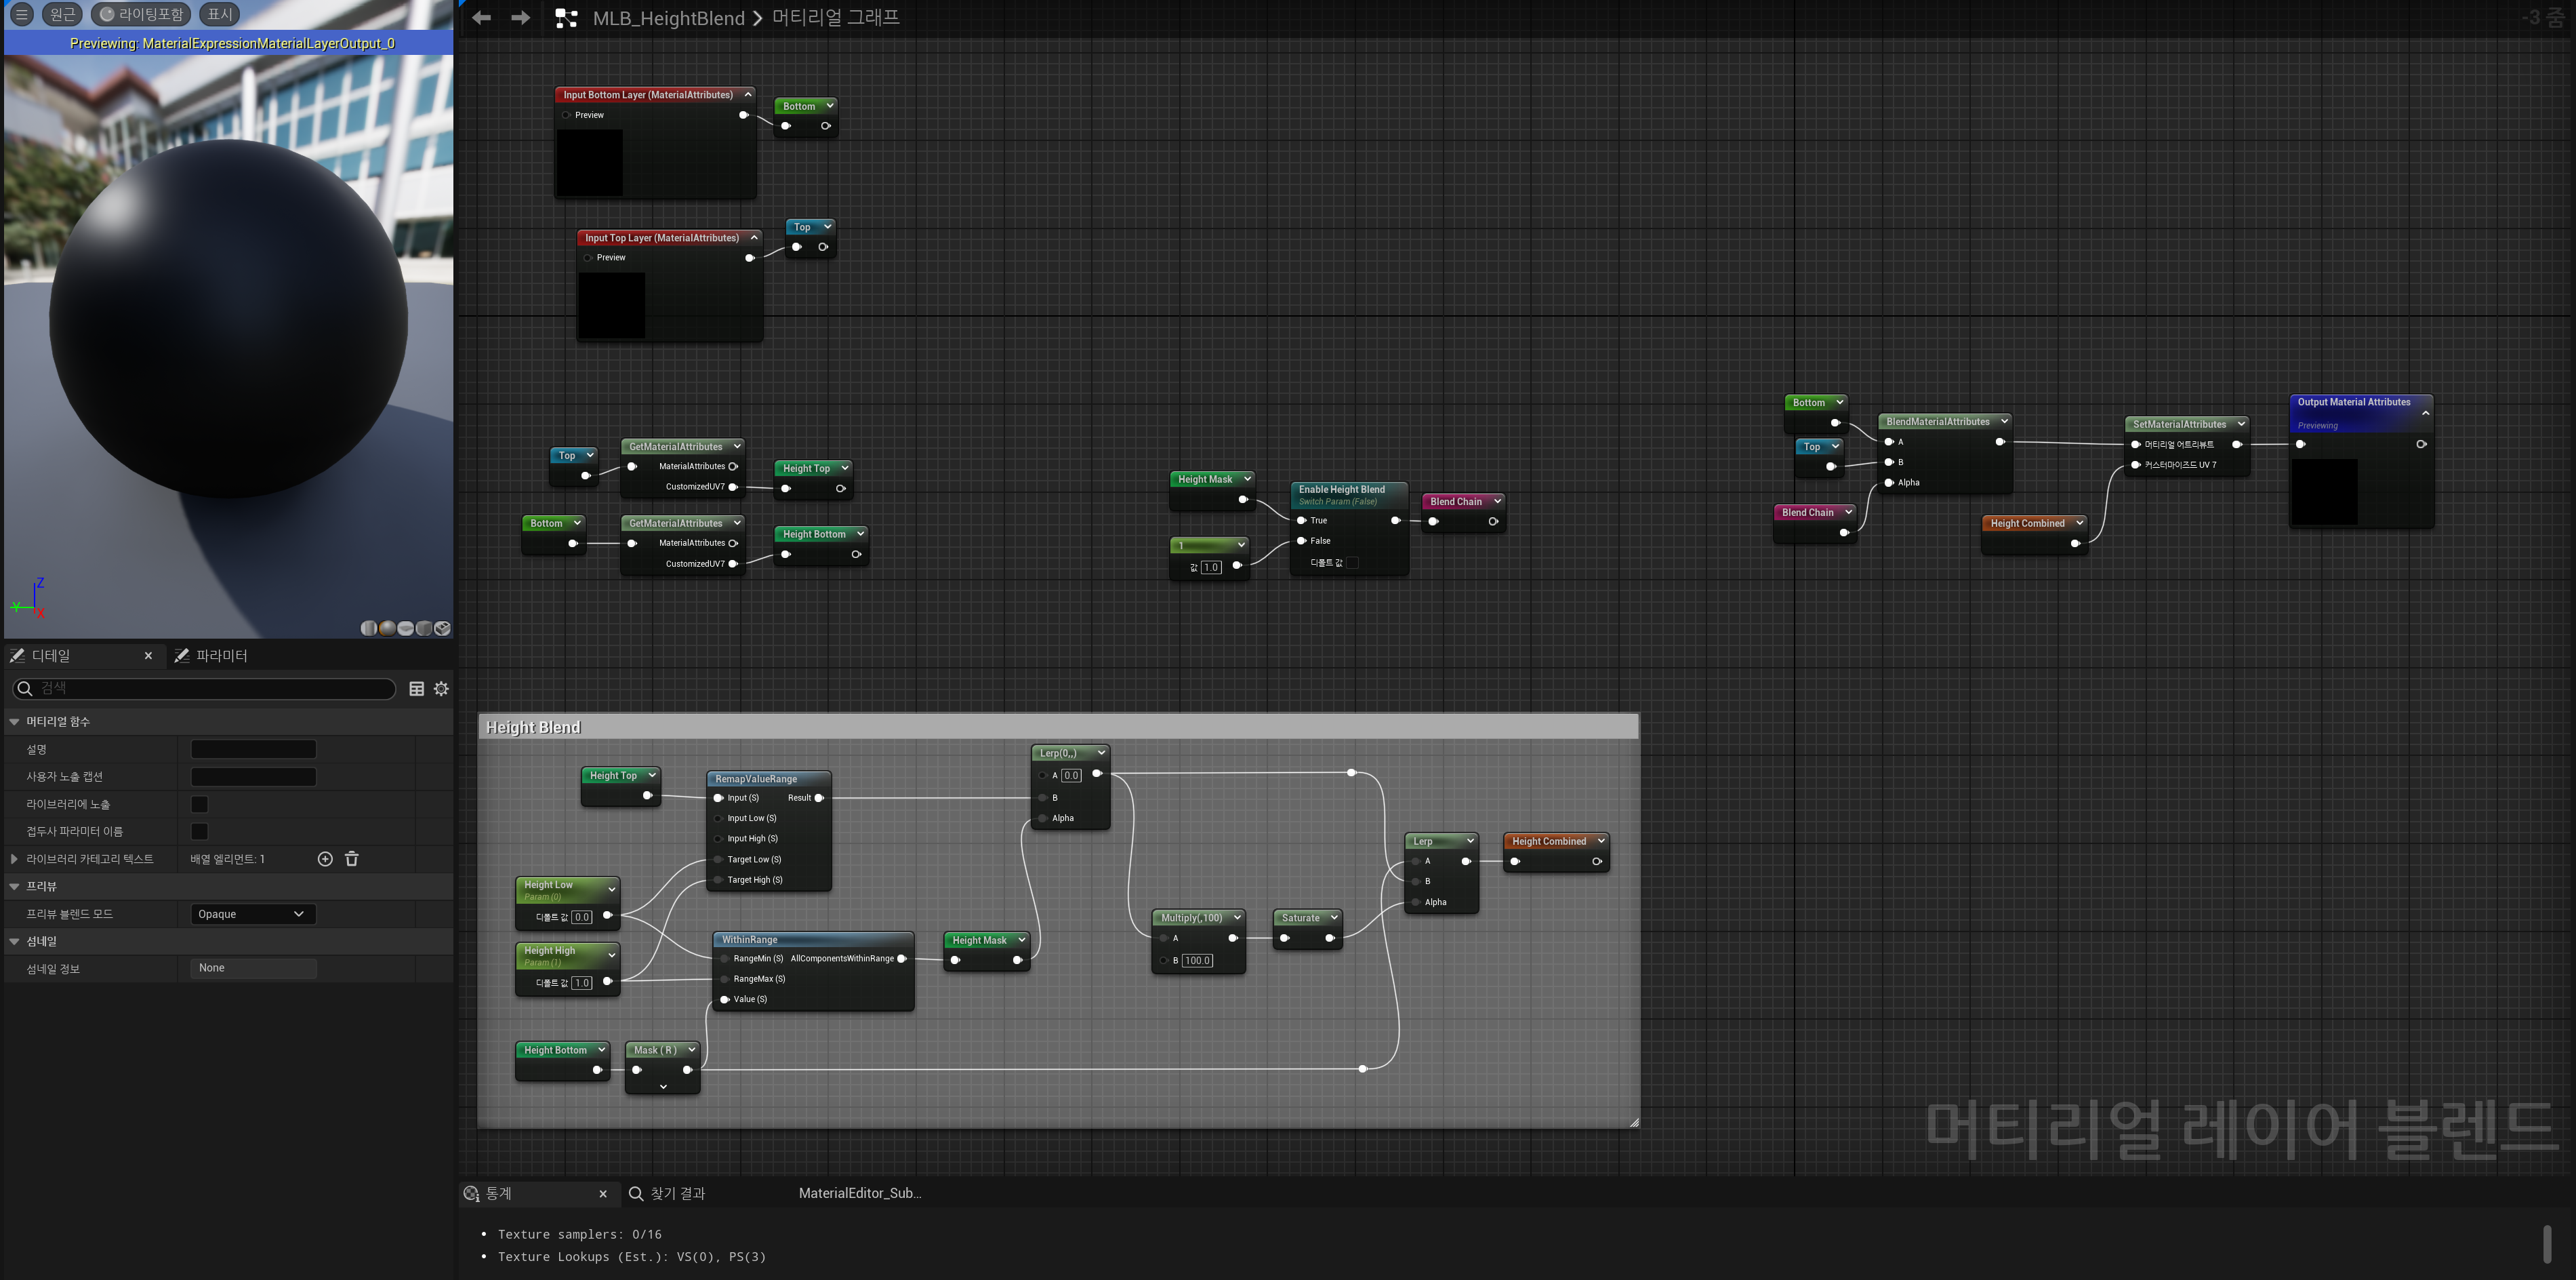Select cylinder preview mesh shape

point(369,628)
